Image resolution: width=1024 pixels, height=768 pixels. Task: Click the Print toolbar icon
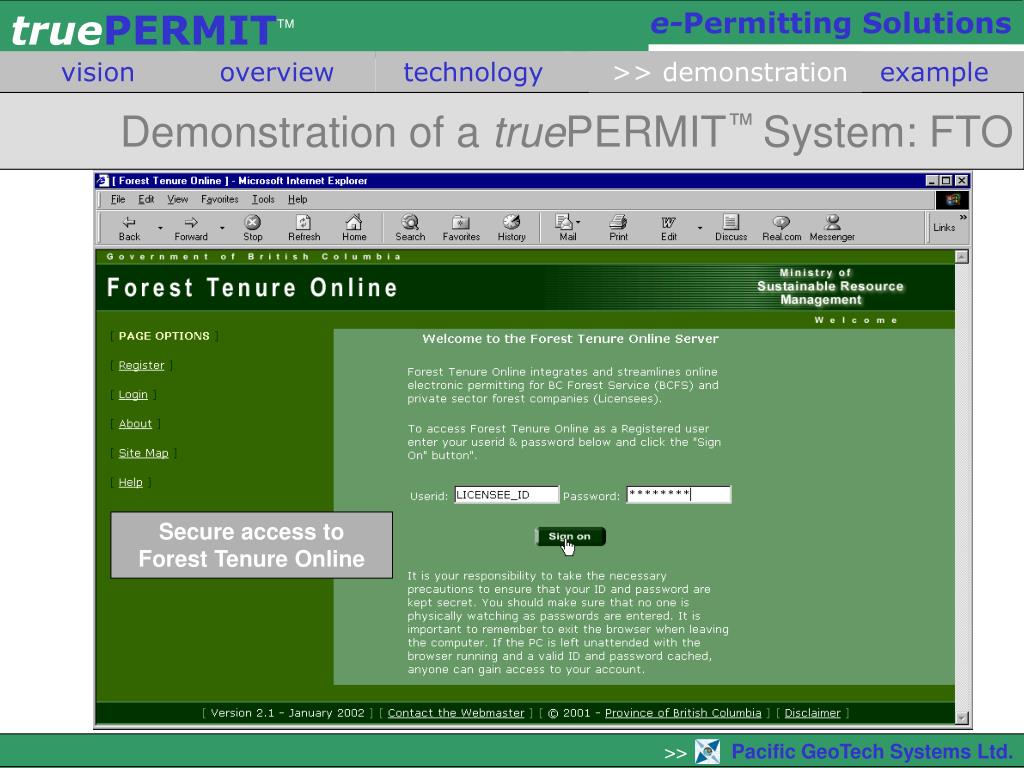[618, 222]
